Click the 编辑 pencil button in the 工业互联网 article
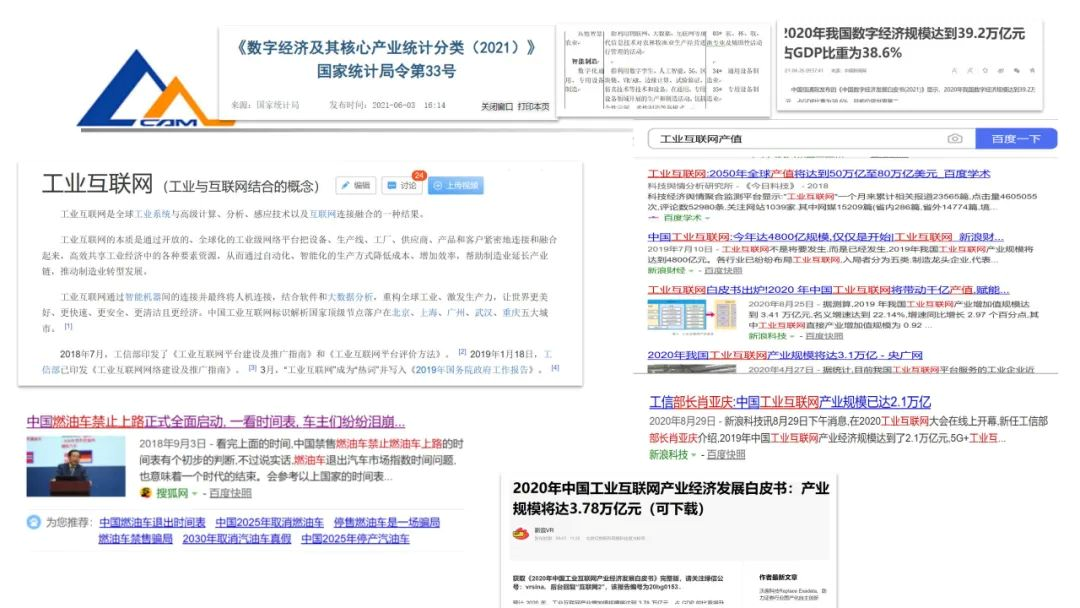Image resolution: width=1080 pixels, height=608 pixels. point(355,185)
